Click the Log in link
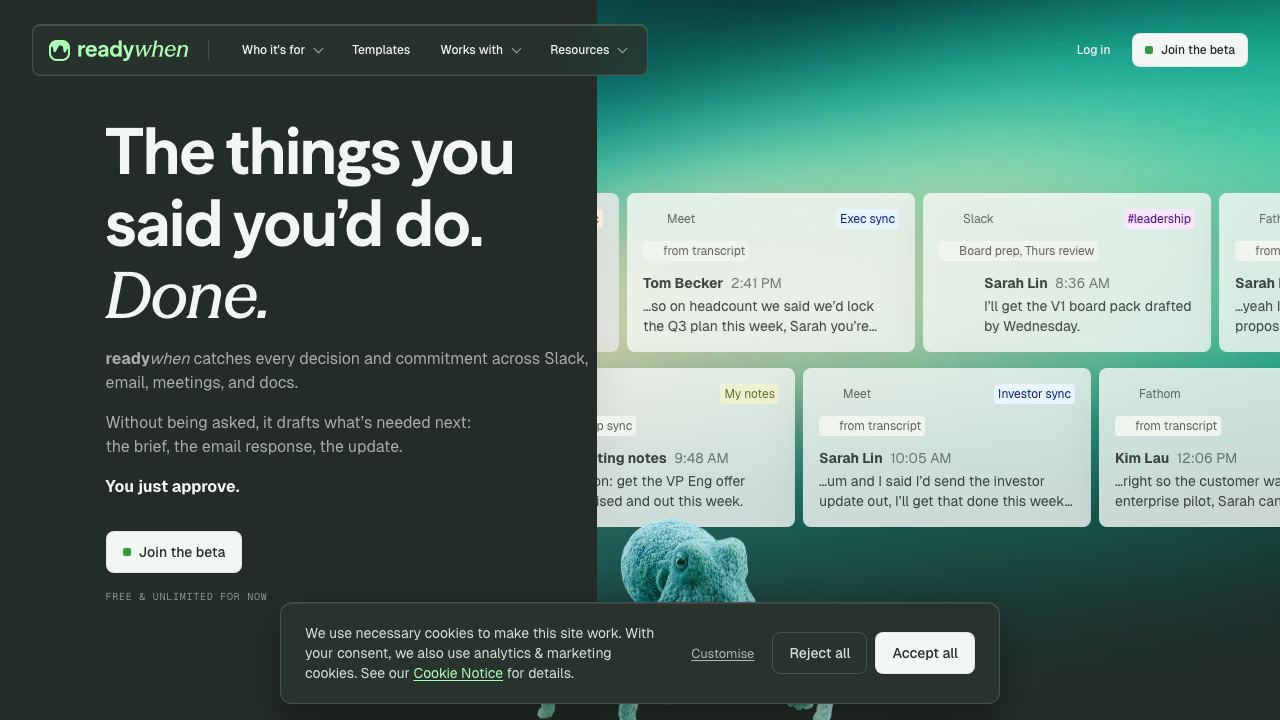The image size is (1280, 720). pos(1093,50)
